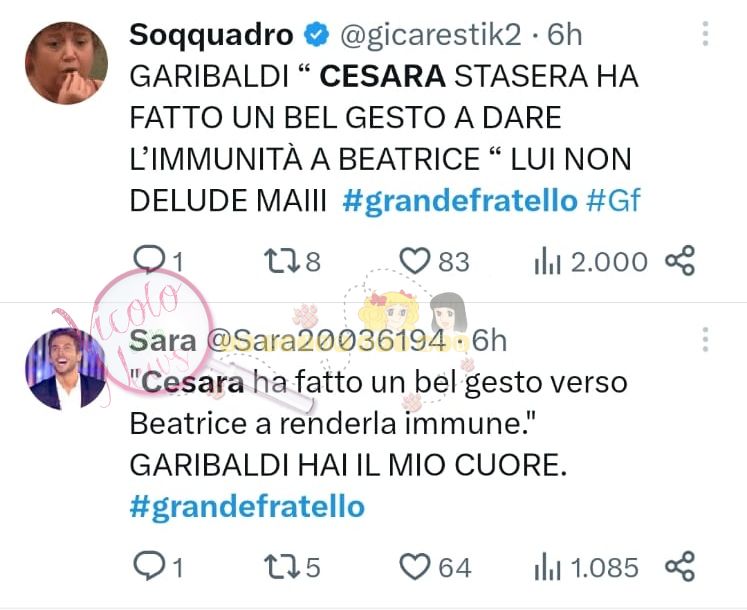Like Sara's tweet with 64 likes
This screenshot has height=610, width=747.
click(414, 568)
